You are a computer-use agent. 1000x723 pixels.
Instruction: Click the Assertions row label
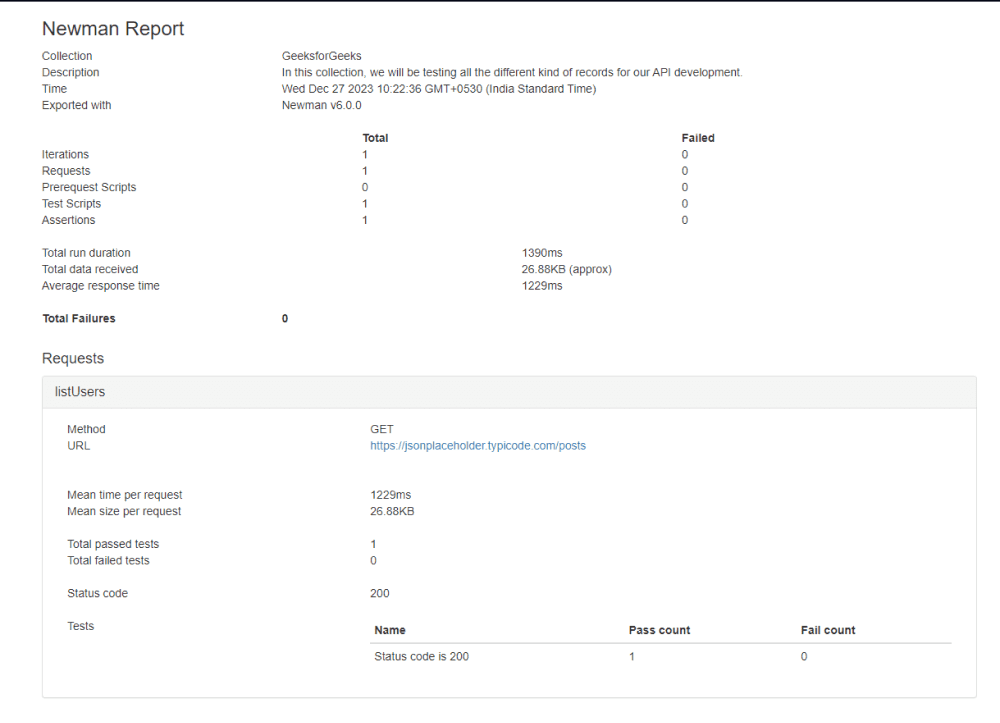point(68,220)
